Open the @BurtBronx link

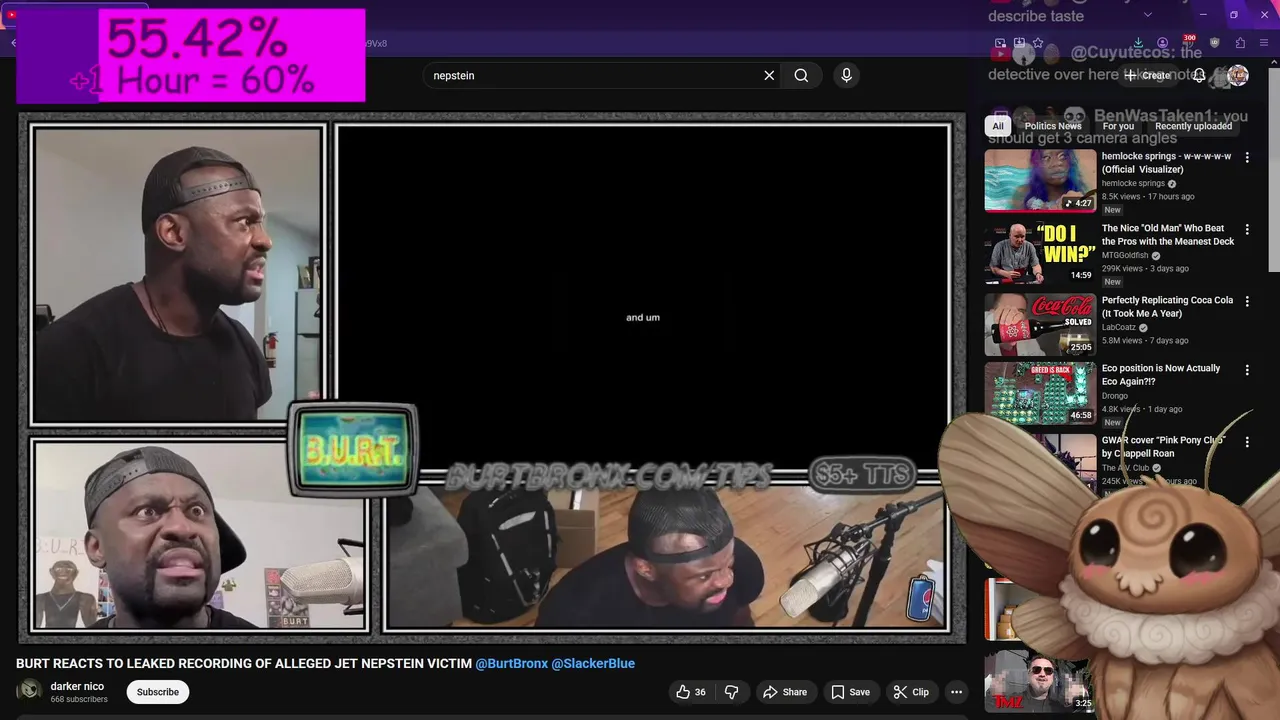click(x=511, y=663)
